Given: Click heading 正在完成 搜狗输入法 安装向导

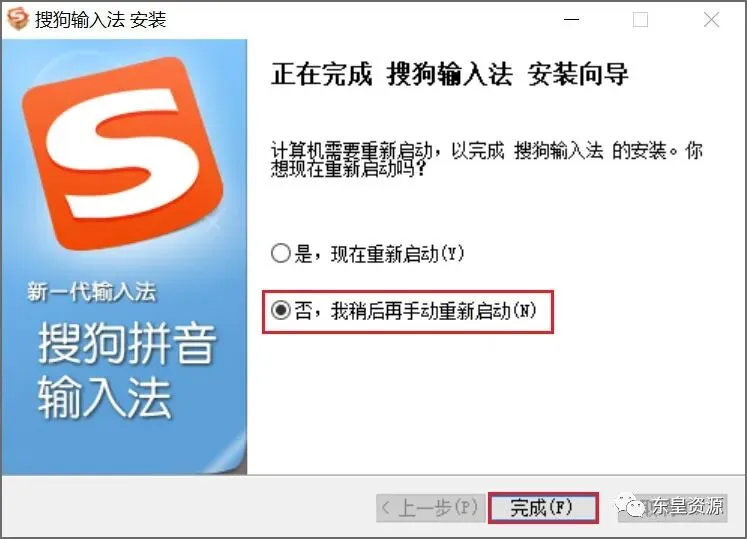Looking at the screenshot, I should pyautogui.click(x=450, y=74).
